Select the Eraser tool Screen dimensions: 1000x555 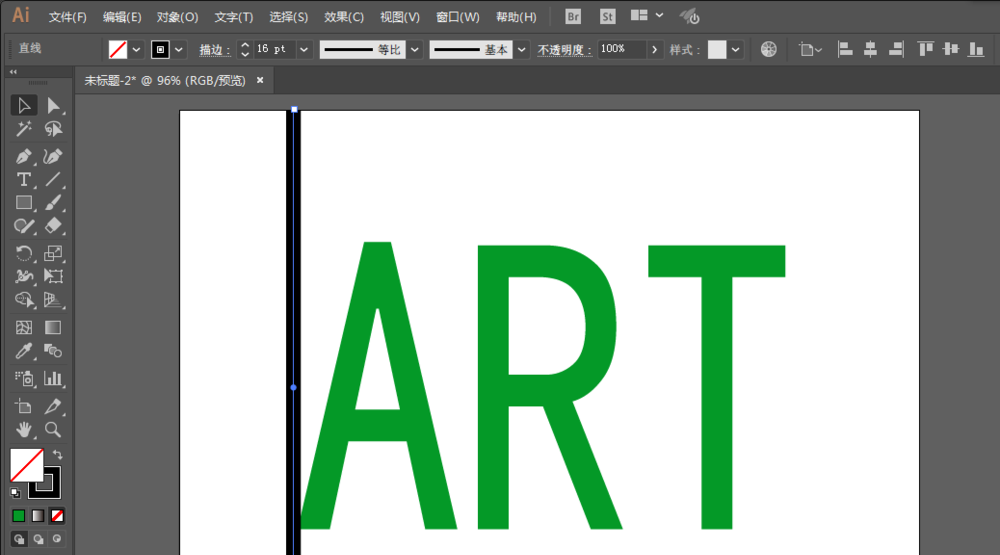point(53,226)
